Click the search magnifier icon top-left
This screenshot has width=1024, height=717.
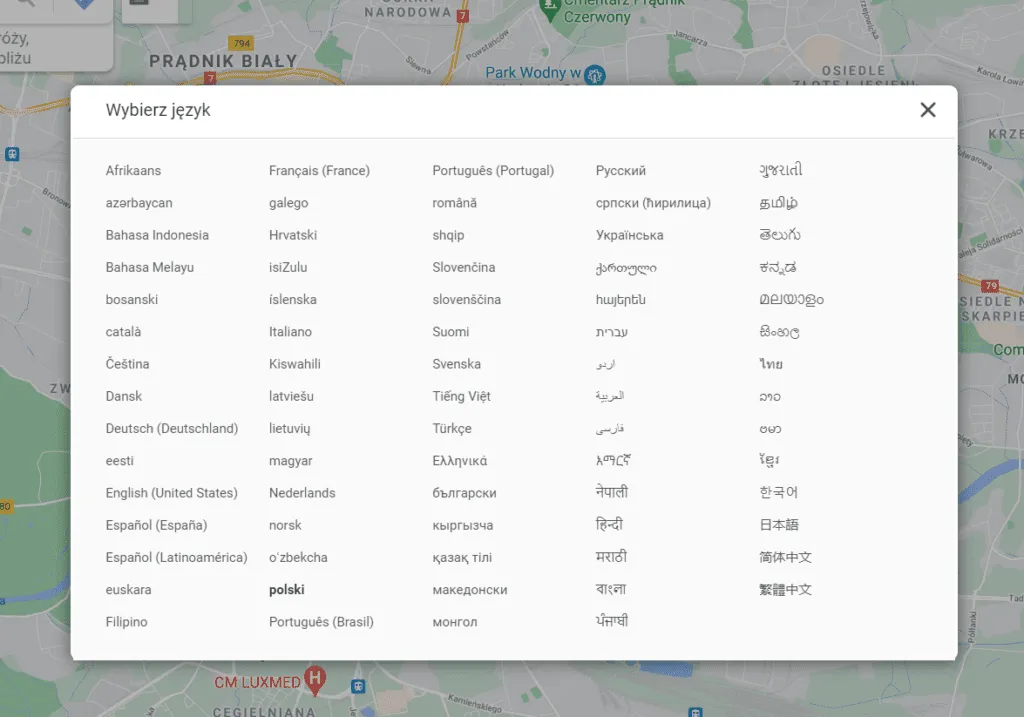tap(25, 4)
